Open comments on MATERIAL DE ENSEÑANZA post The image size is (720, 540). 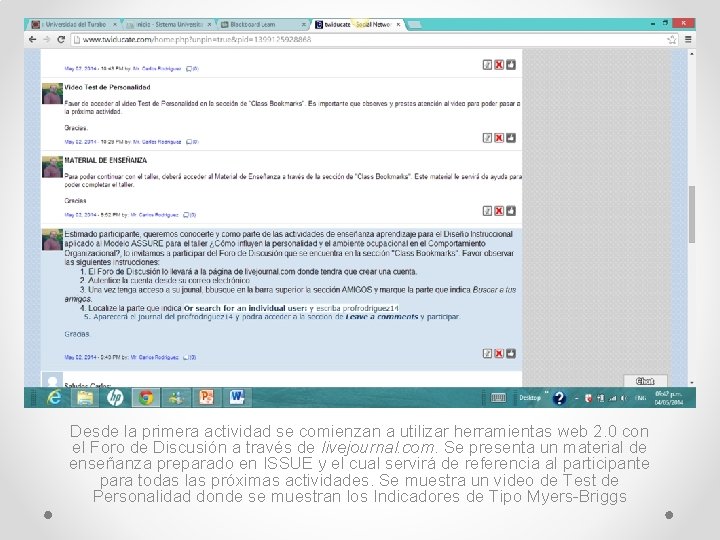(x=190, y=215)
